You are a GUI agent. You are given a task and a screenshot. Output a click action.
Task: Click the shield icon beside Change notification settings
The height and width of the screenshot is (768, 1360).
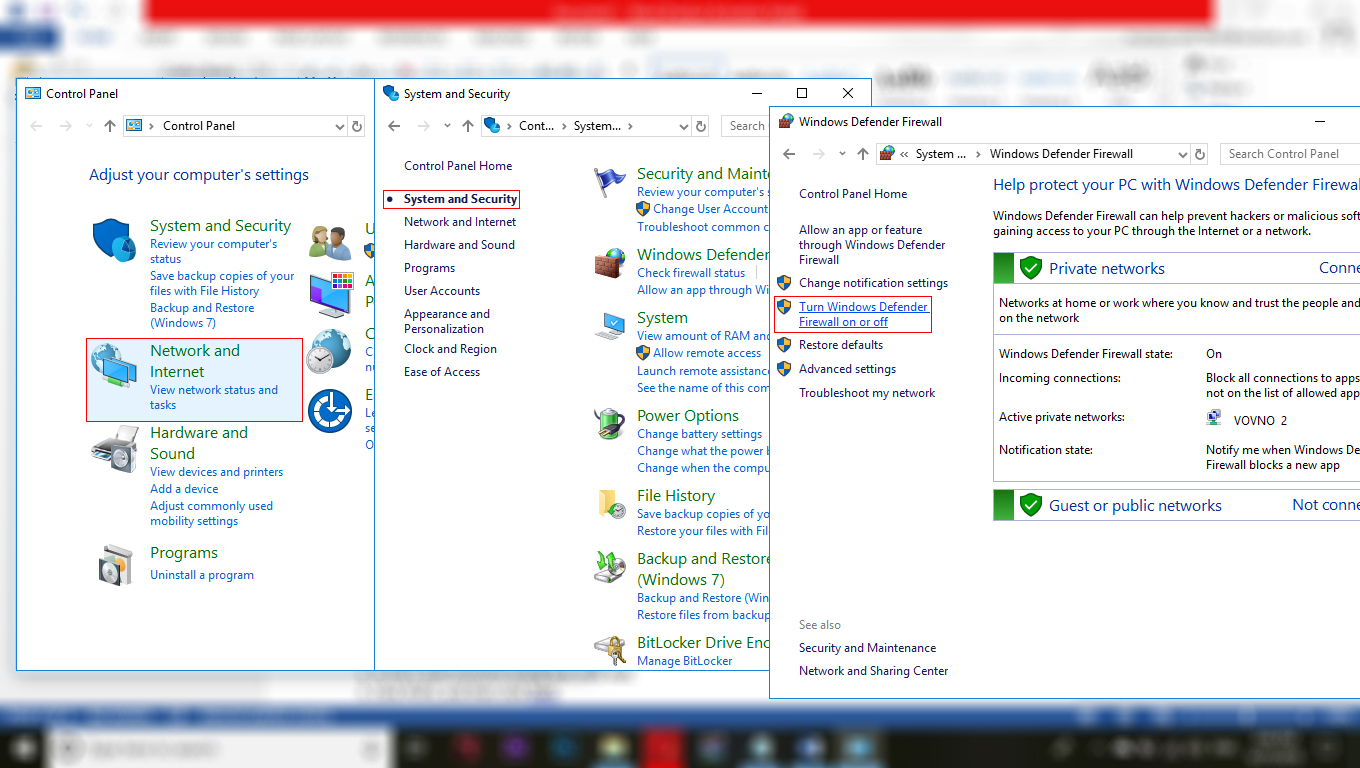[785, 283]
